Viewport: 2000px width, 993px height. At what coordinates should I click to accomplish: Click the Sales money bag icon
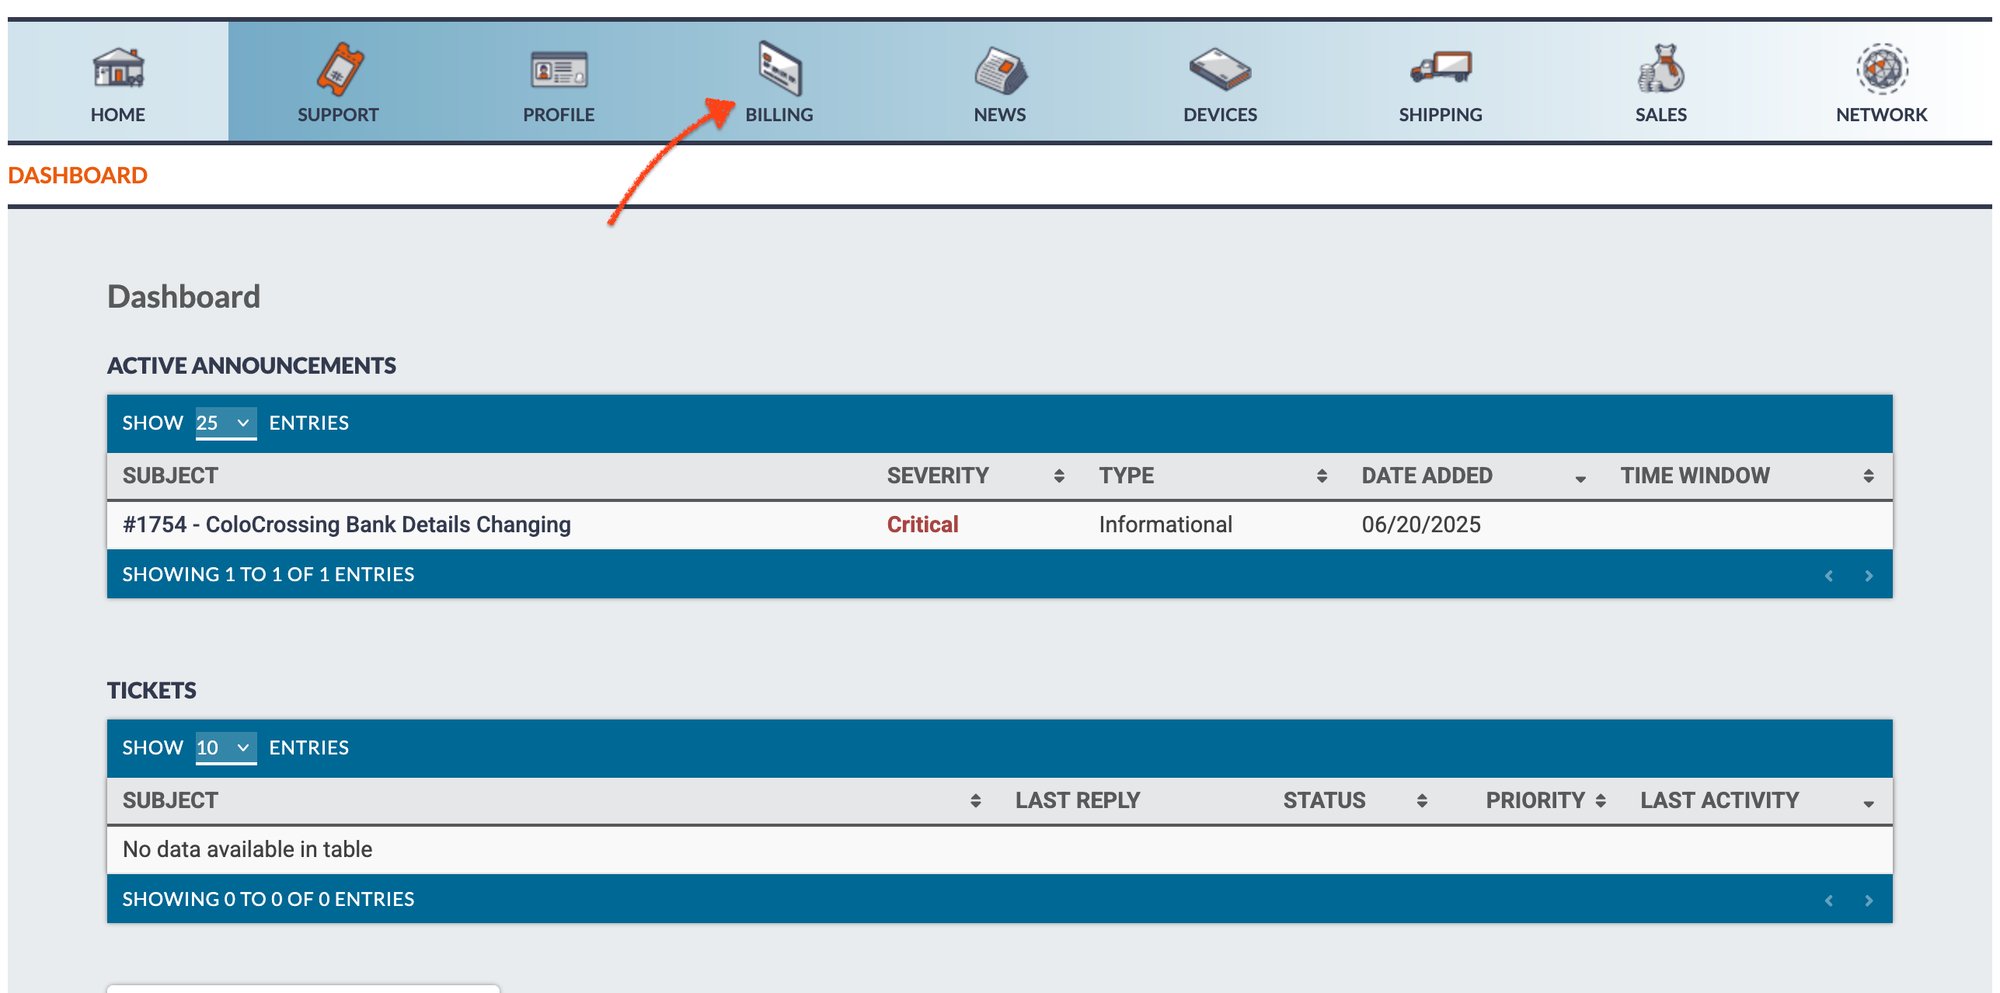[1661, 69]
